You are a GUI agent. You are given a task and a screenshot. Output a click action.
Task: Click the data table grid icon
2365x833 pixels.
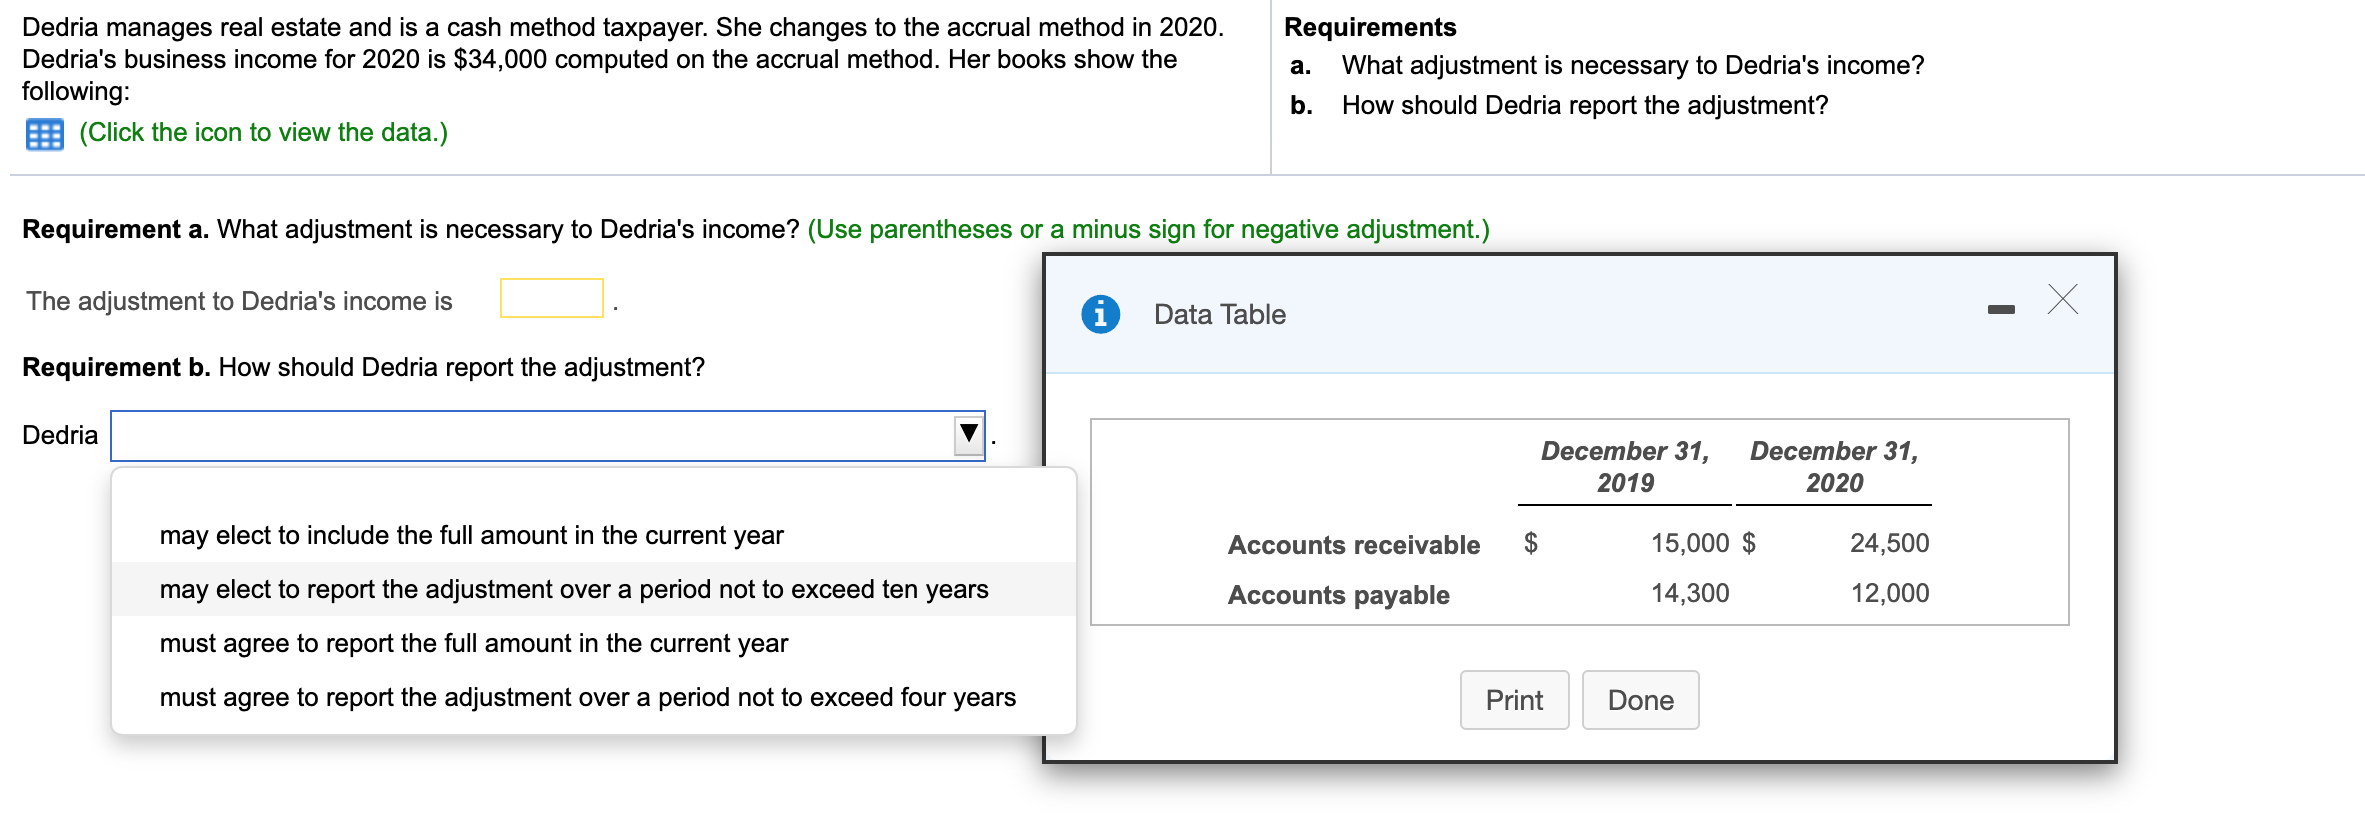(x=44, y=134)
